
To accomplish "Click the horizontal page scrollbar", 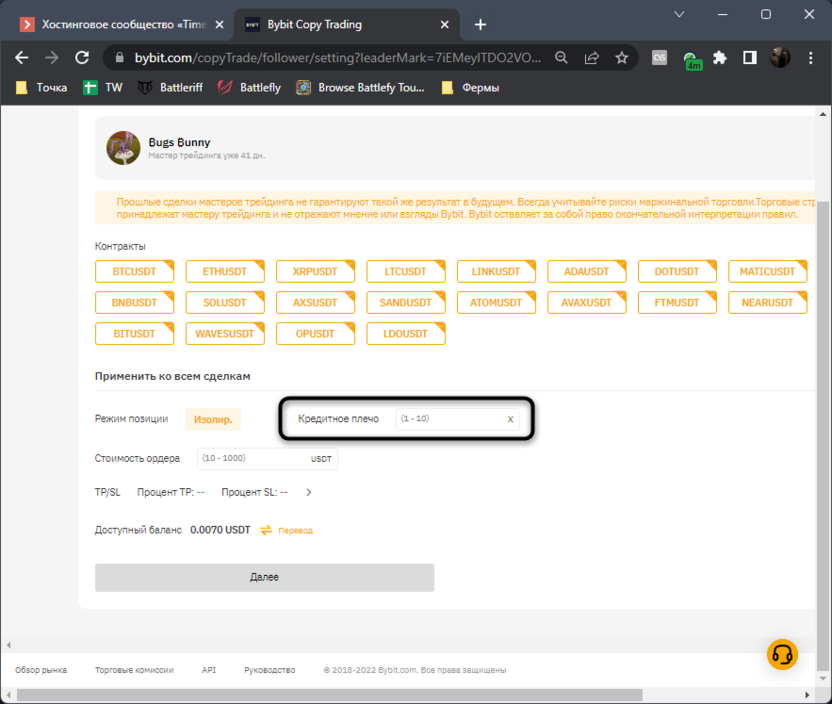I will click(400, 695).
